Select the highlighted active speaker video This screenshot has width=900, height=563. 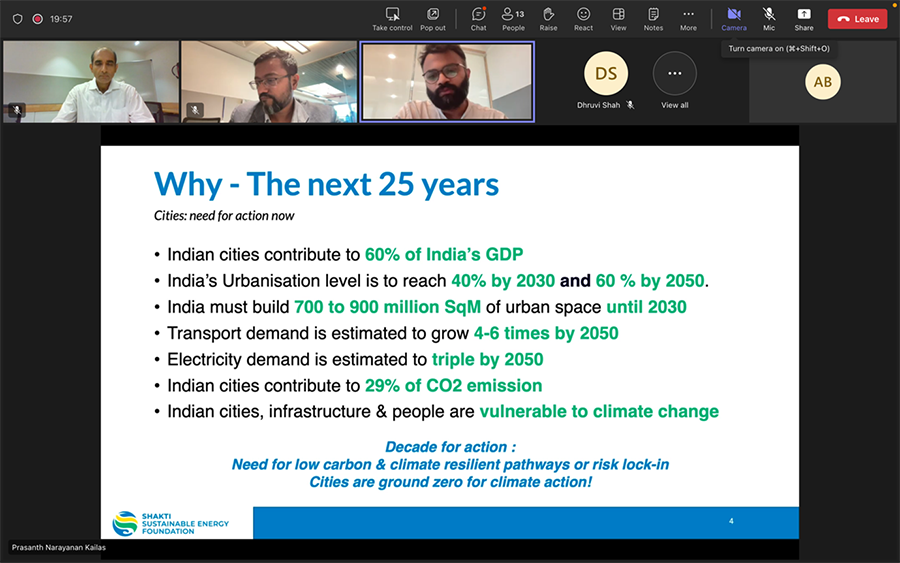(447, 81)
